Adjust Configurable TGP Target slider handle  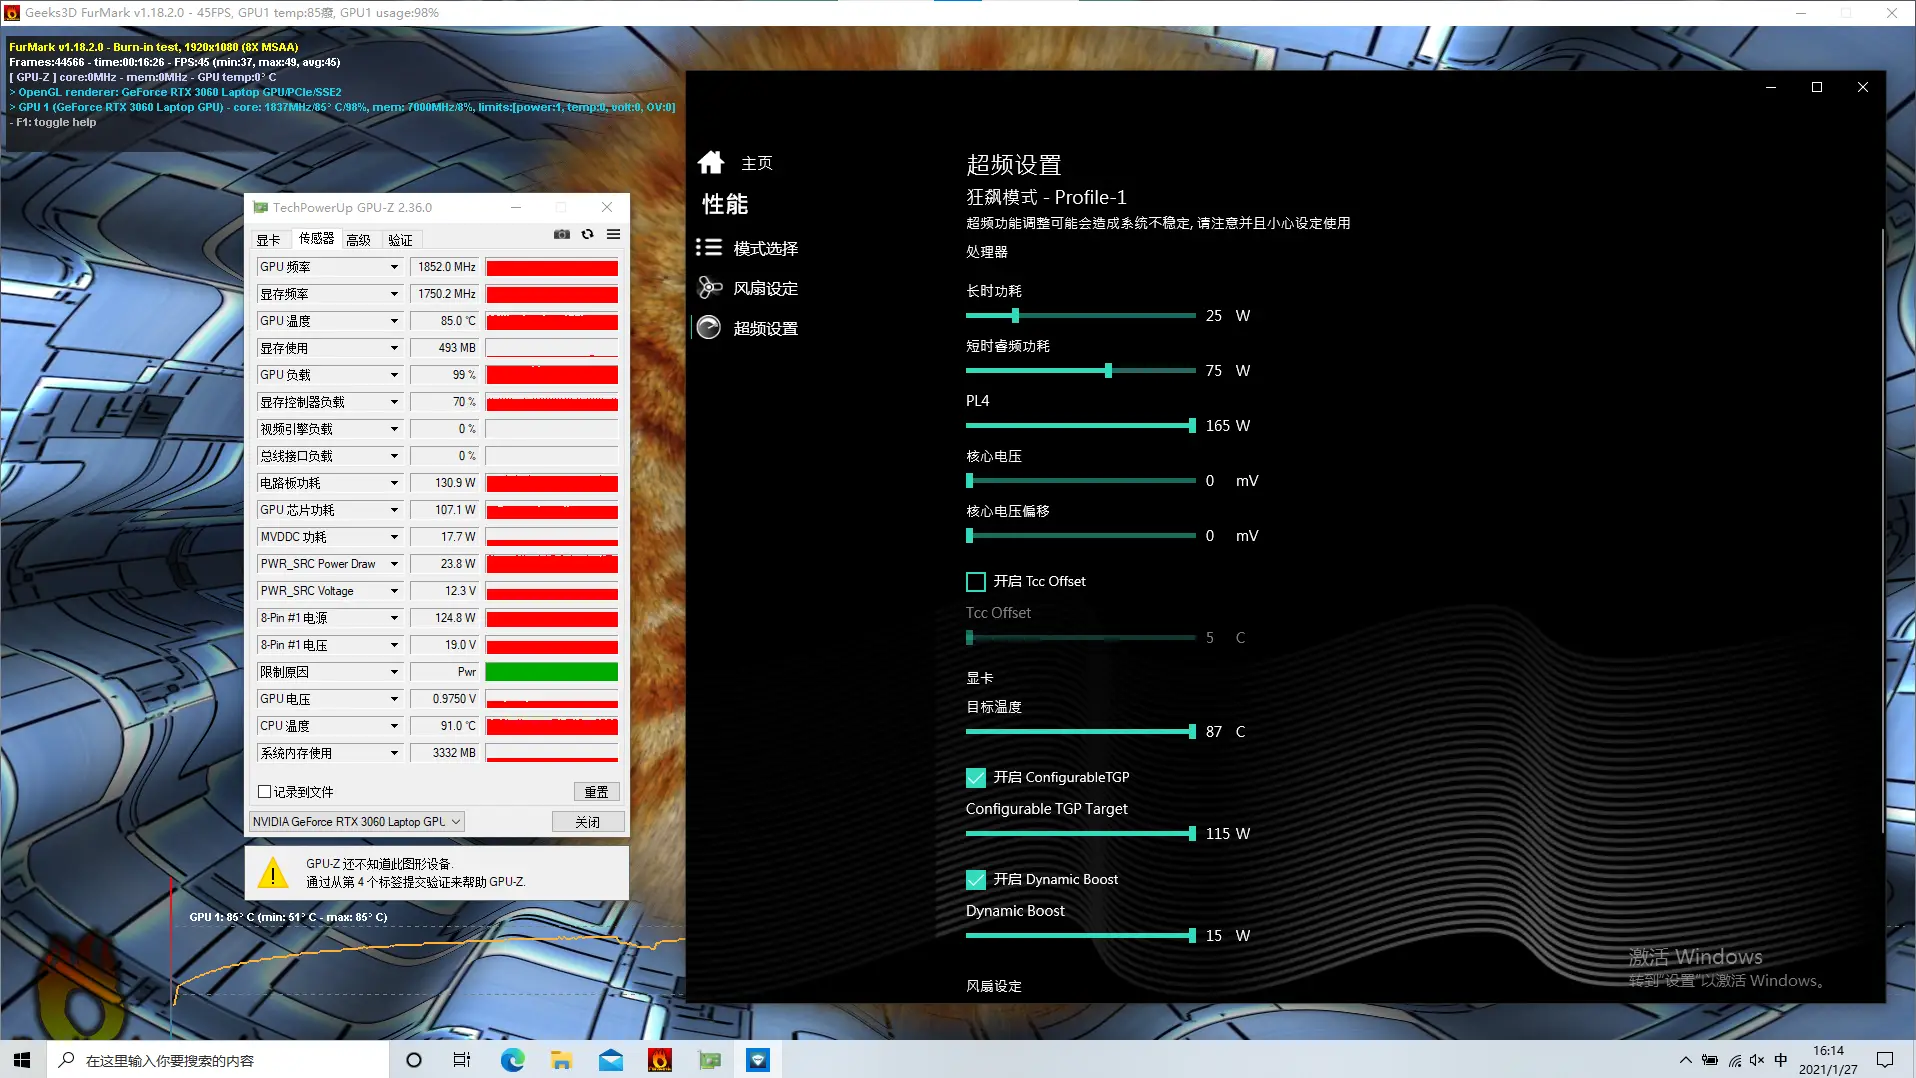pos(1192,834)
